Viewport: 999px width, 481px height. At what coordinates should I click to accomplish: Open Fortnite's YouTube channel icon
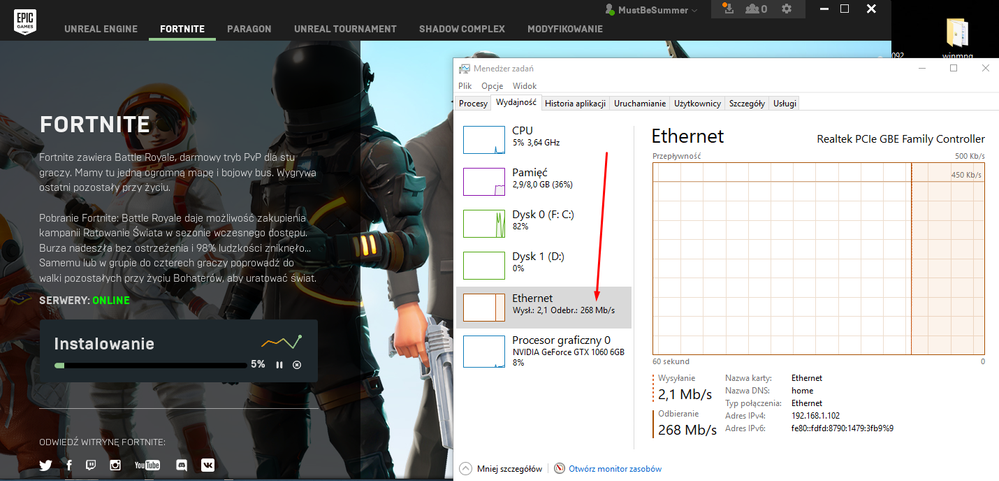point(147,465)
